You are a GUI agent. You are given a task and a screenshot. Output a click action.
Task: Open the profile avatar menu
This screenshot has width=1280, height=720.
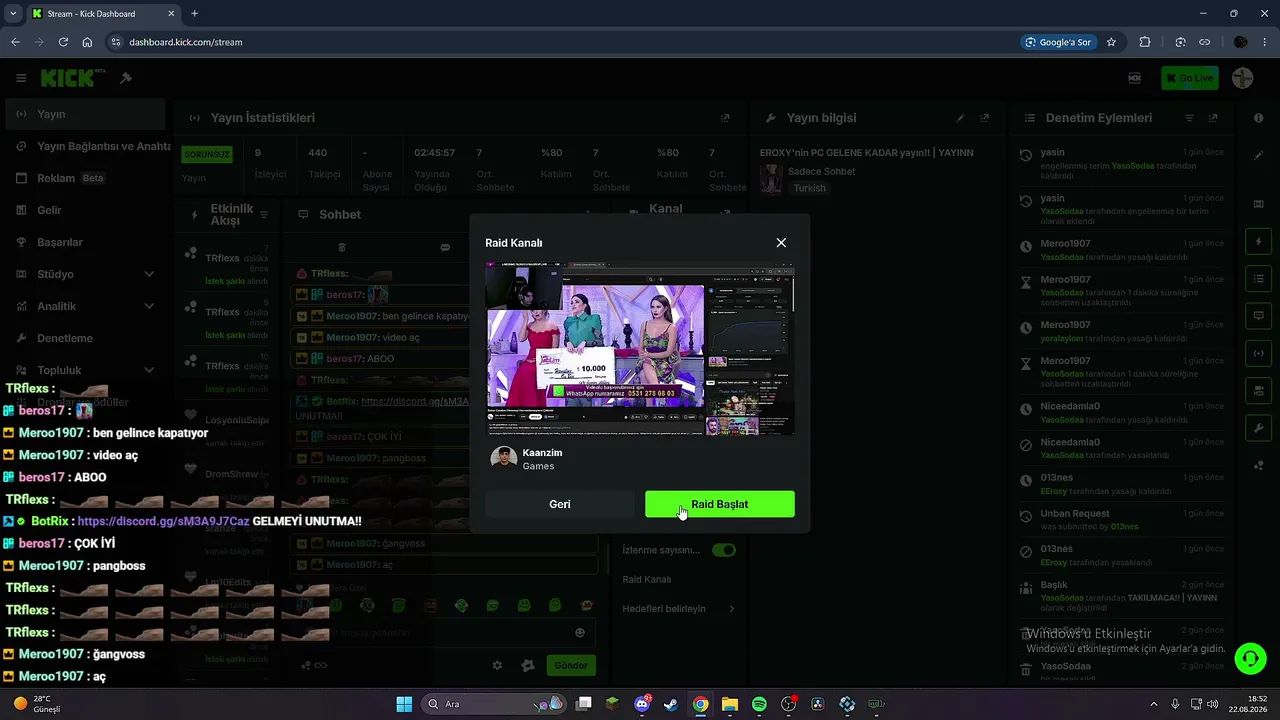1243,78
